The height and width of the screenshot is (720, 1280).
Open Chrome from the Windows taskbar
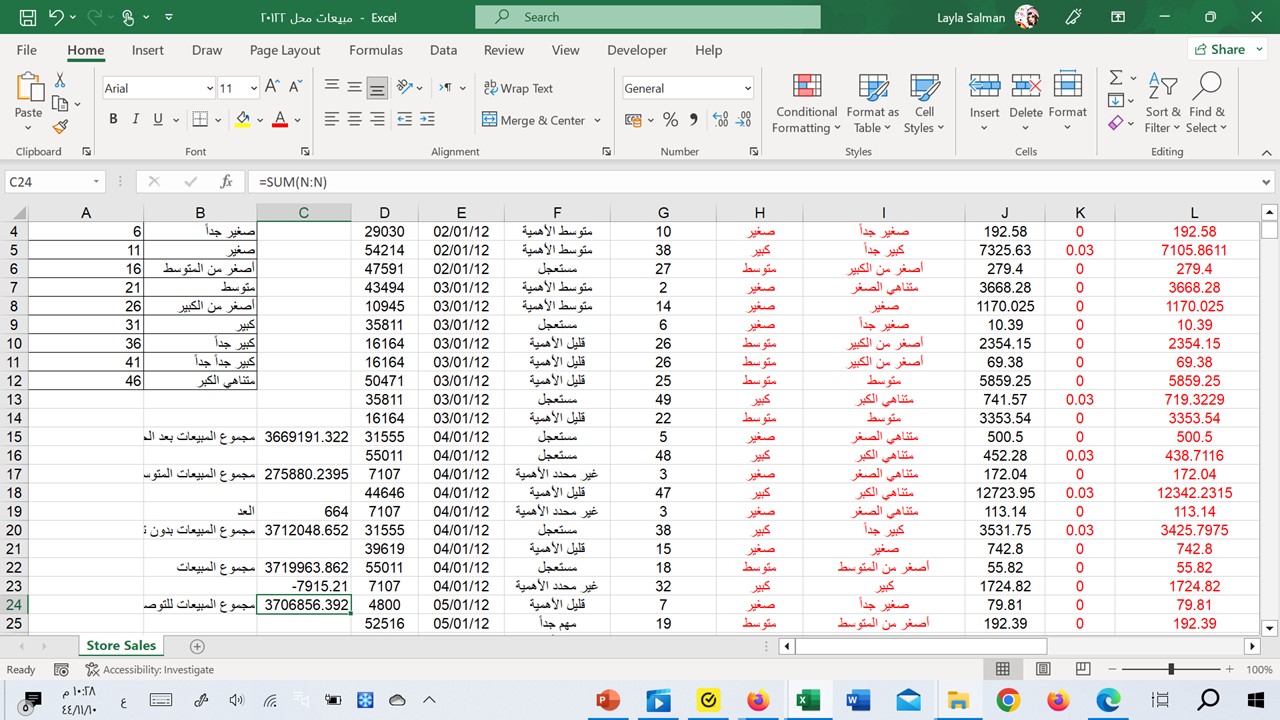coord(1008,700)
